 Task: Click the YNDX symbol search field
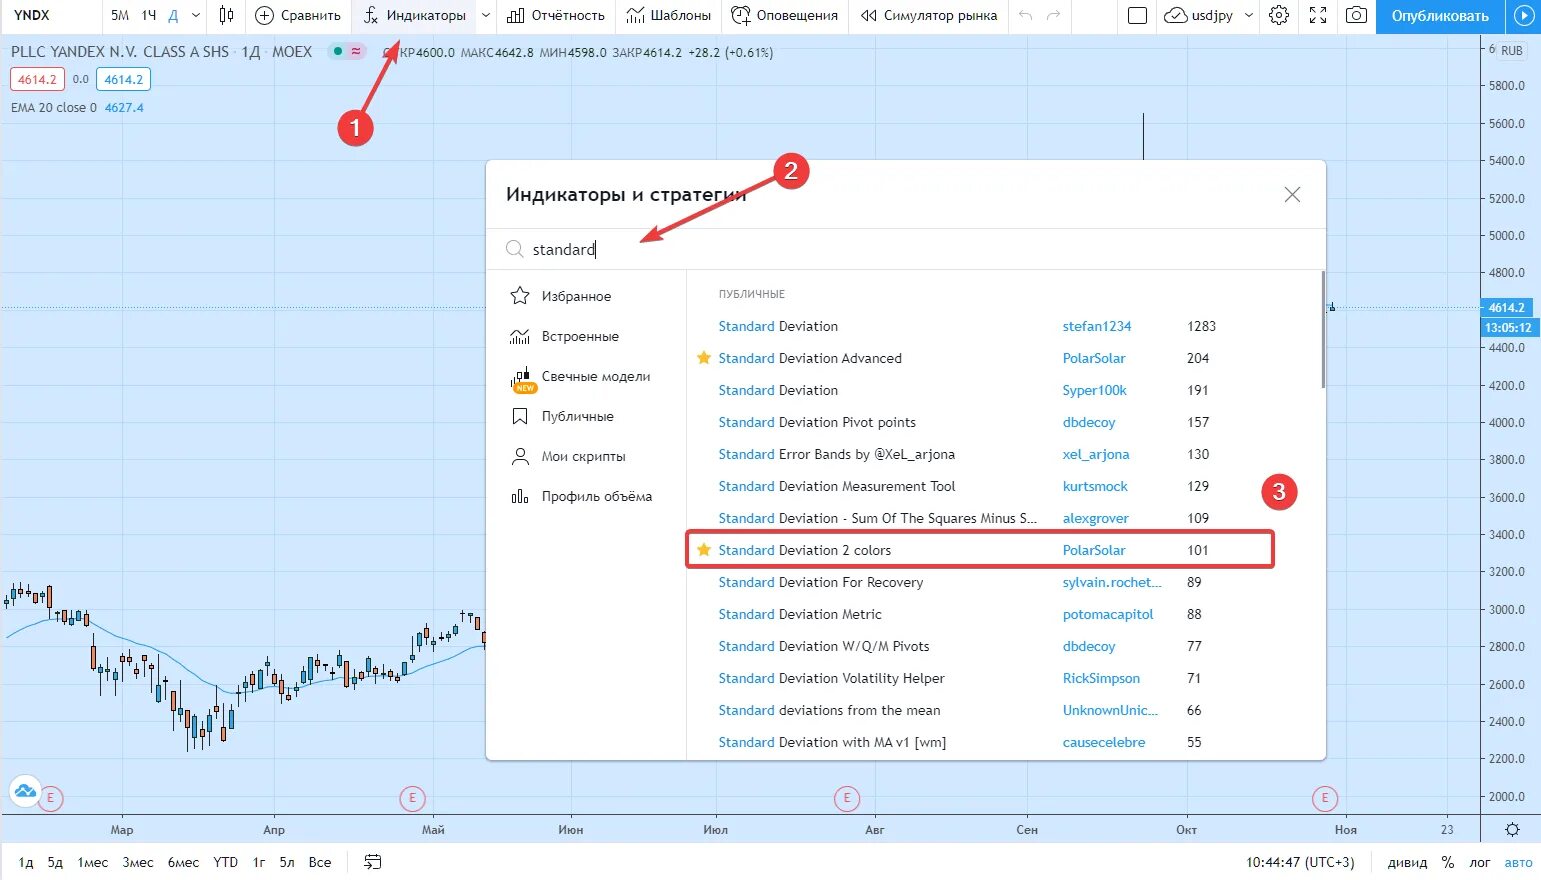click(x=50, y=15)
